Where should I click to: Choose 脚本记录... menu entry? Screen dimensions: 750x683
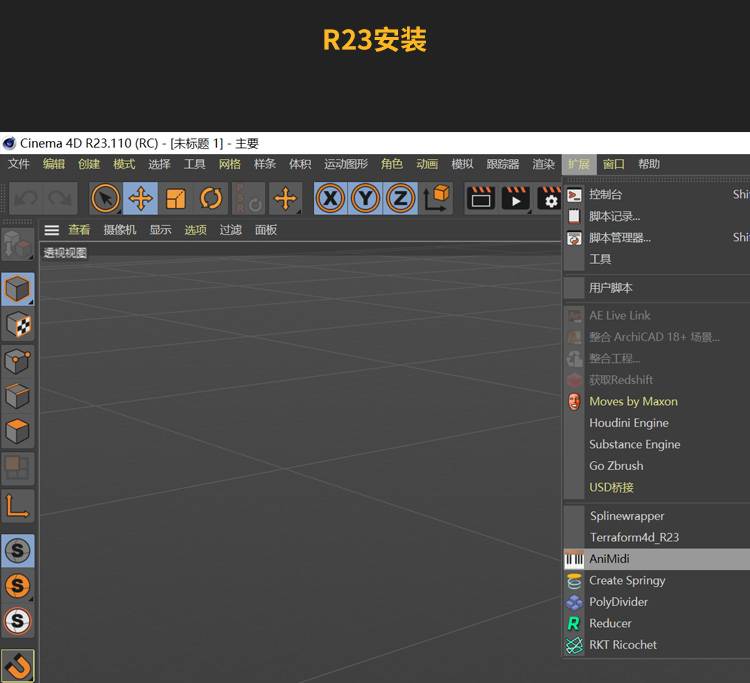(657, 216)
